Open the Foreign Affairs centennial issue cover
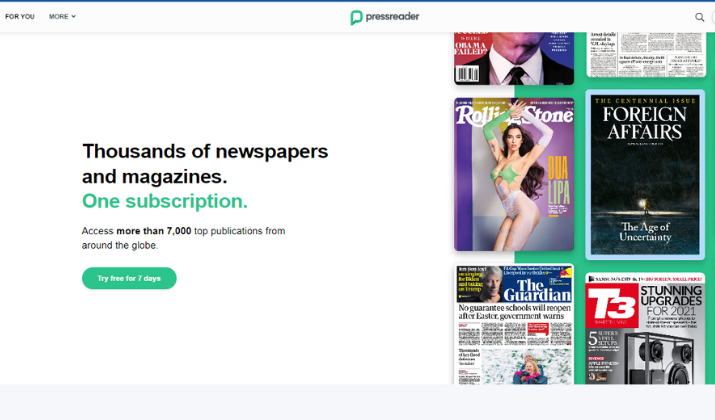This screenshot has height=420, width=715. pyautogui.click(x=645, y=175)
